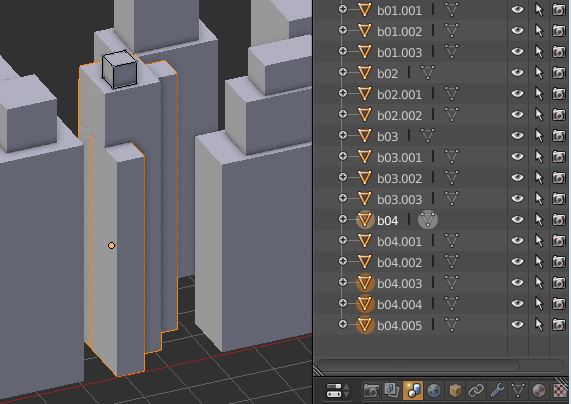Image resolution: width=571 pixels, height=404 pixels.
Task: Select the b04.005 object name
Action: pos(399,326)
